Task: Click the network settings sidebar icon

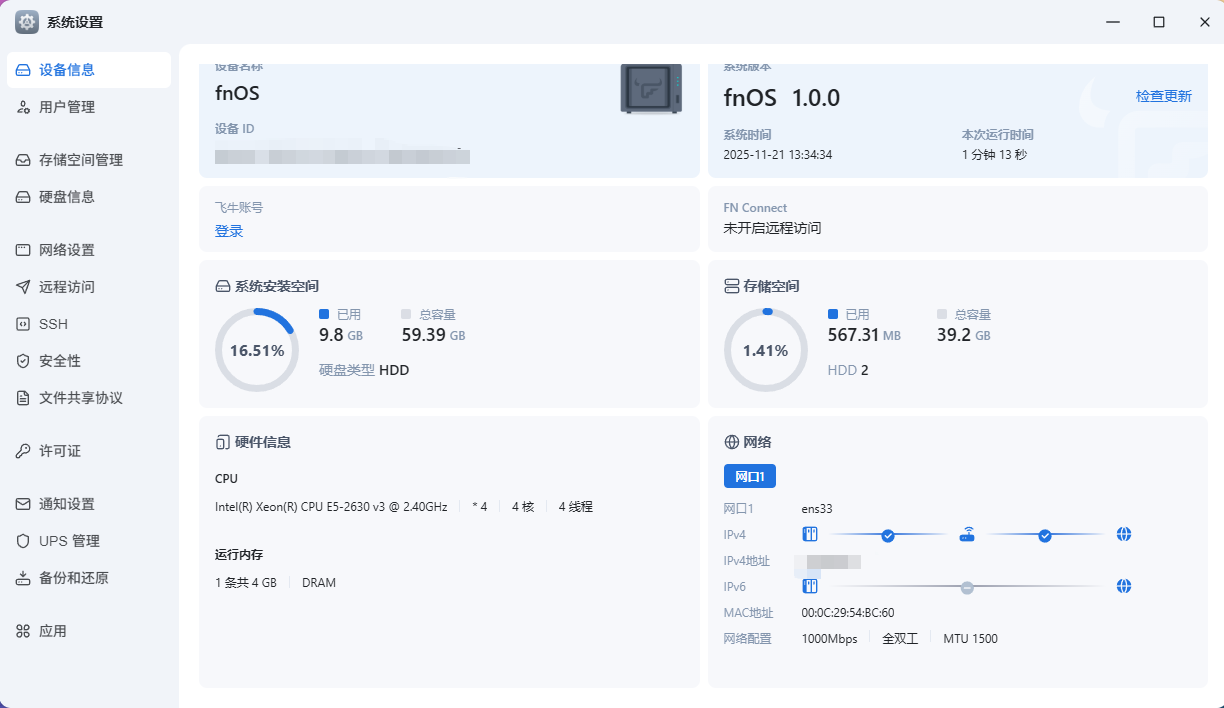Action: pos(23,250)
